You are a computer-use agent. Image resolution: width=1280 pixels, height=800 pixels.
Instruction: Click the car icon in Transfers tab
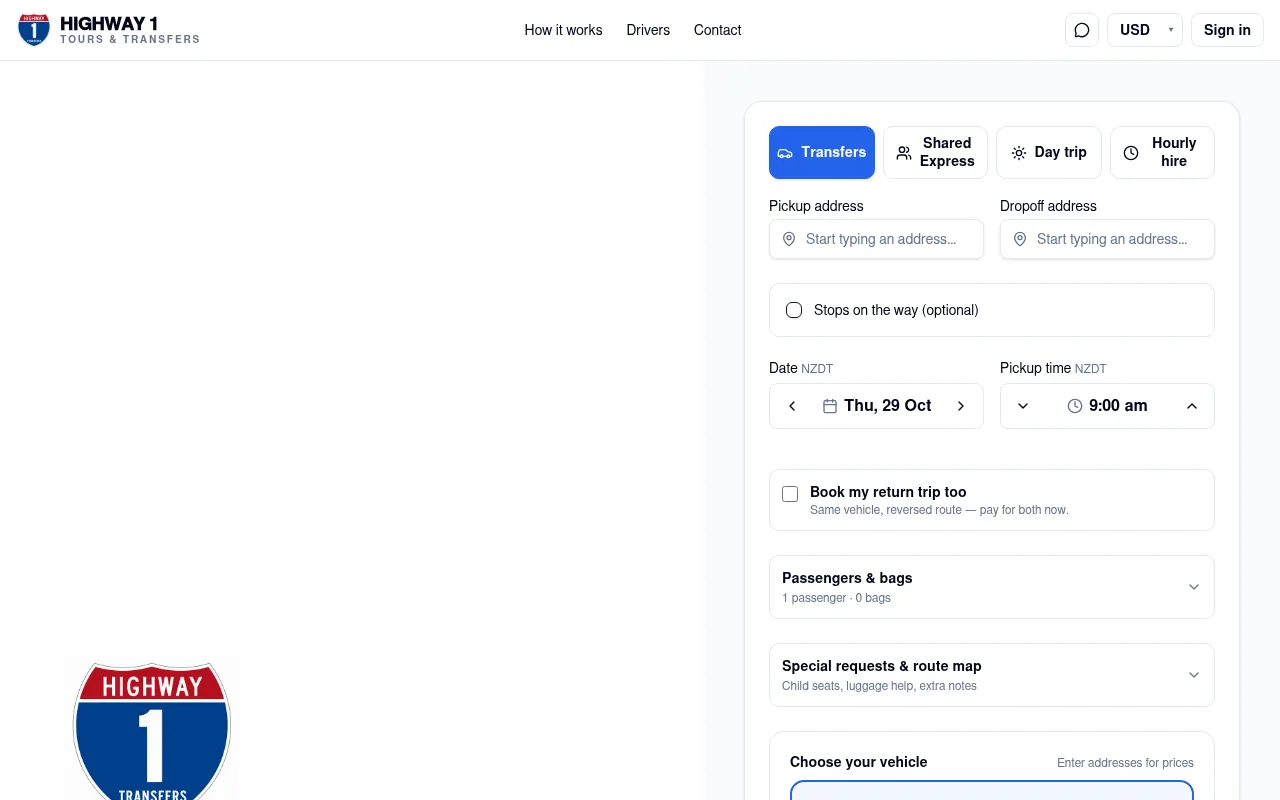[785, 153]
